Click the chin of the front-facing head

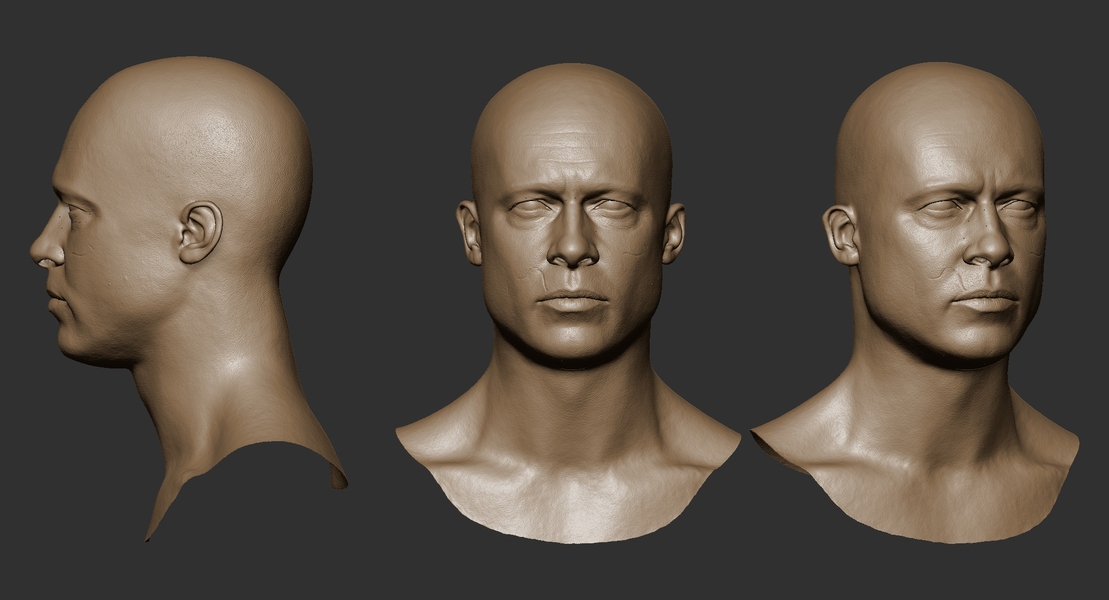click(x=571, y=340)
